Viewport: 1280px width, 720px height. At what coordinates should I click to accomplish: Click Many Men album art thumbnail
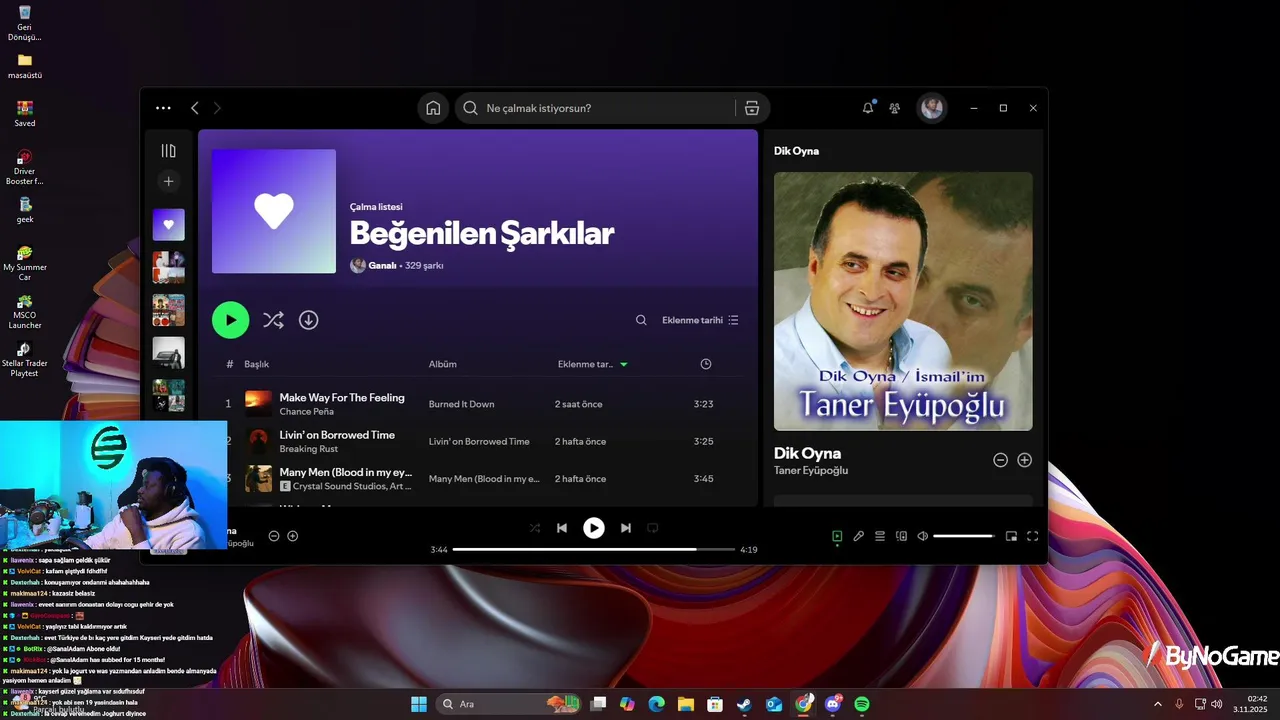pyautogui.click(x=259, y=479)
